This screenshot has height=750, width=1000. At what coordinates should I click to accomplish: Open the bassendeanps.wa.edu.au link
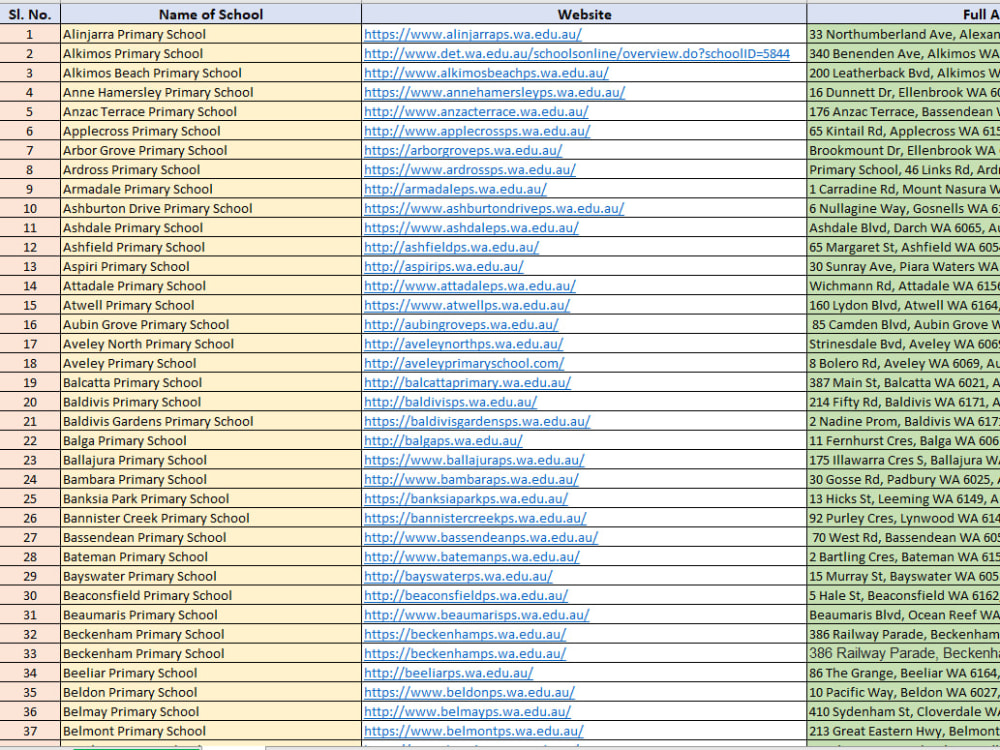click(x=481, y=537)
